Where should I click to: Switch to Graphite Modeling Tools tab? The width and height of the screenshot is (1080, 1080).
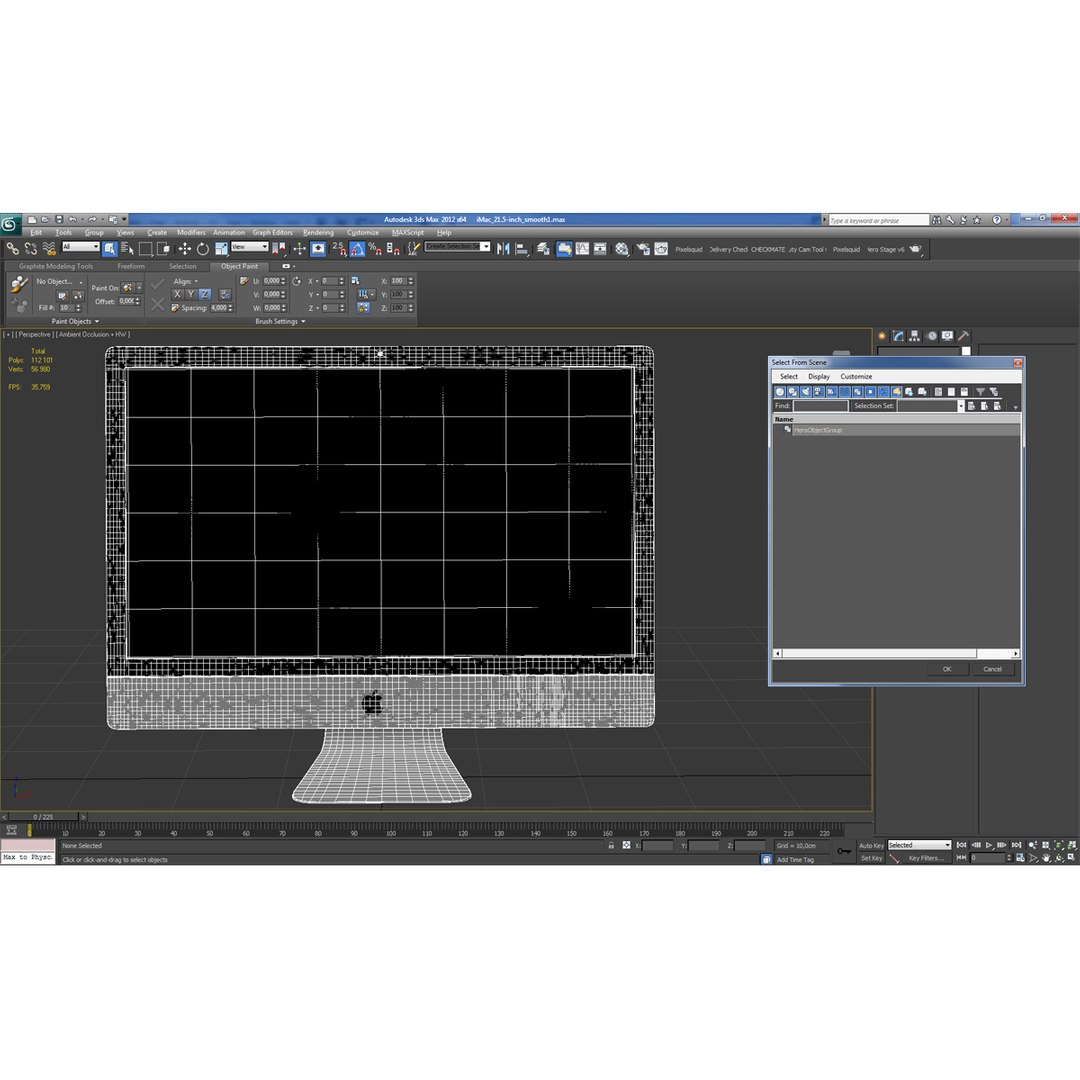point(56,266)
